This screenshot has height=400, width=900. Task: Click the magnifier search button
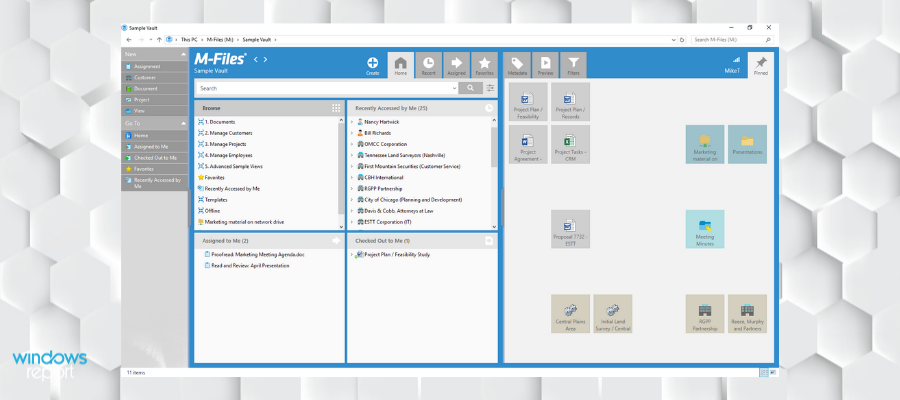click(471, 88)
